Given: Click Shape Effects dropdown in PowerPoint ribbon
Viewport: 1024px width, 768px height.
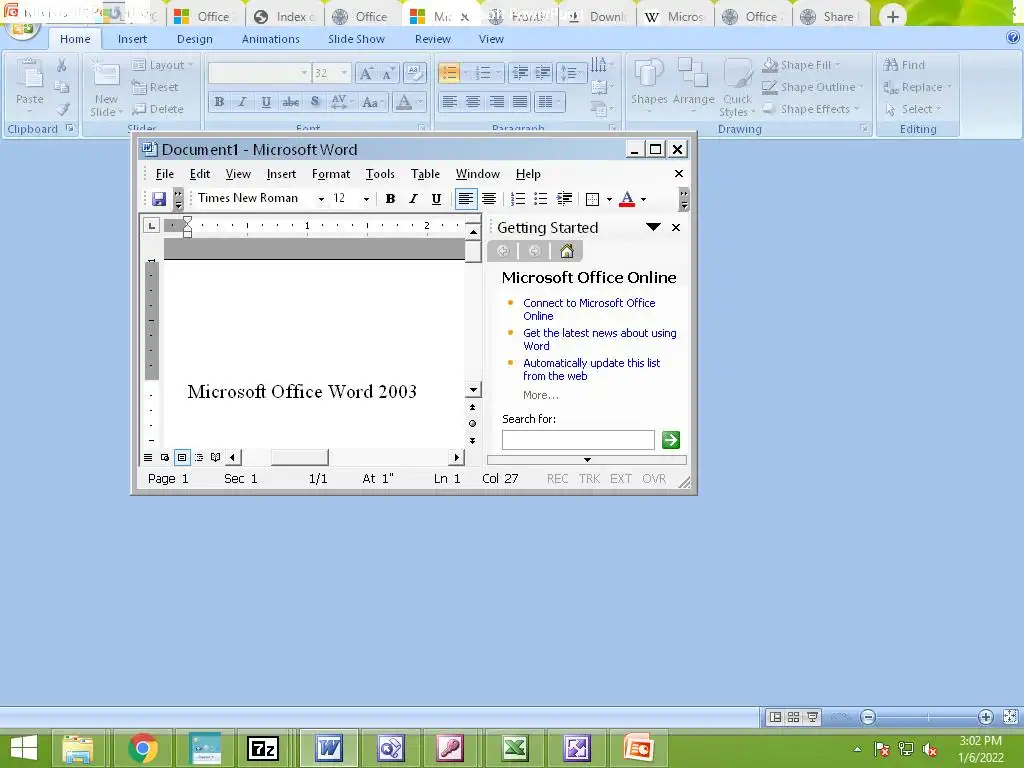Looking at the screenshot, I should click(811, 109).
